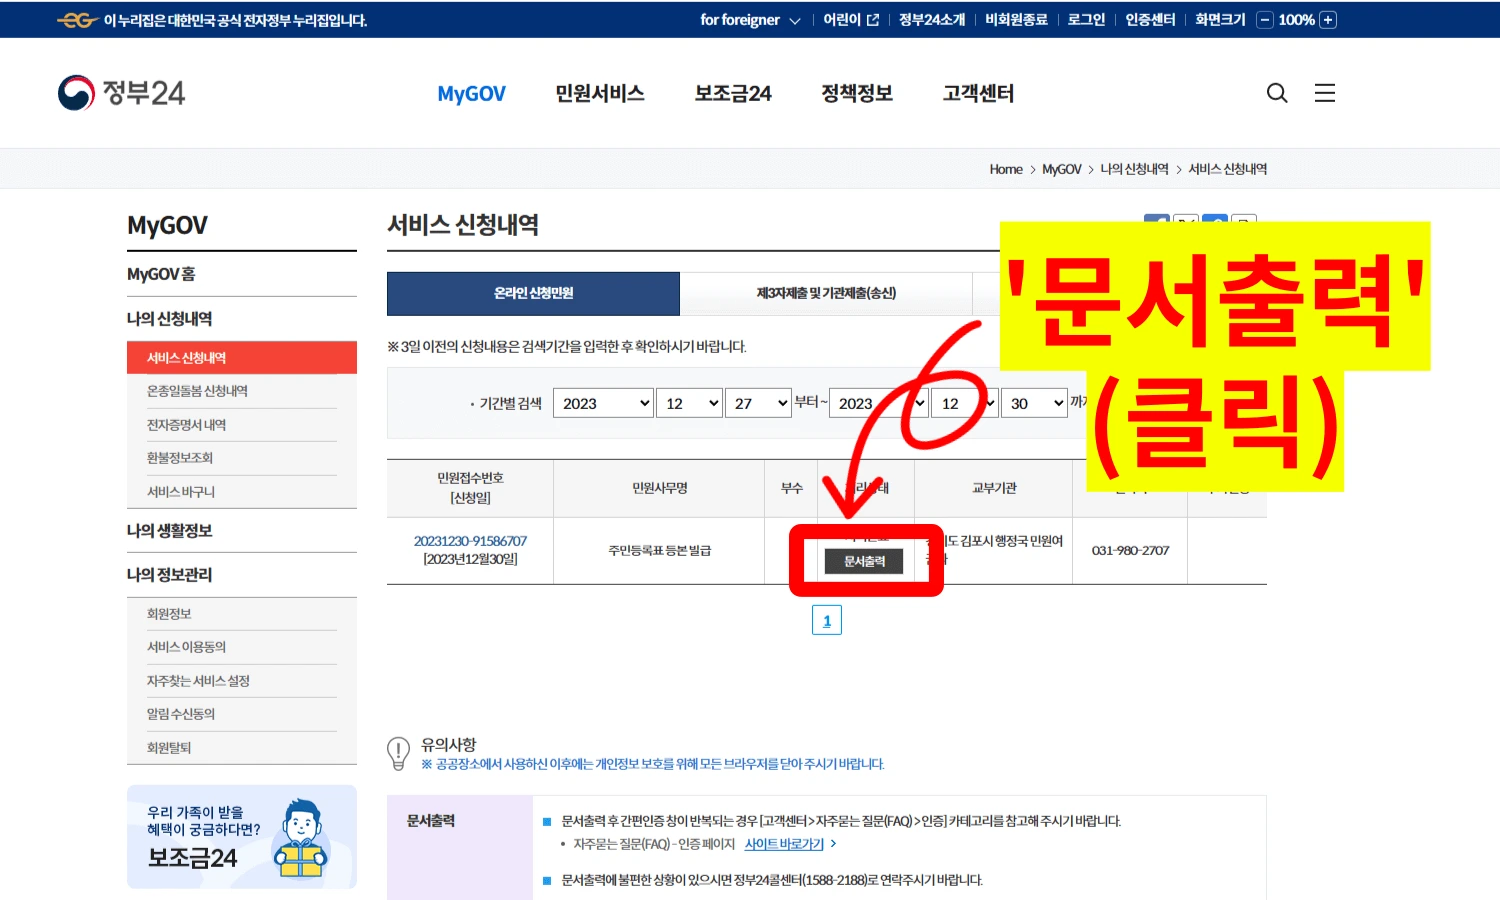
Task: Open 회원탈퇴 in sidebar
Action: pyautogui.click(x=169, y=748)
